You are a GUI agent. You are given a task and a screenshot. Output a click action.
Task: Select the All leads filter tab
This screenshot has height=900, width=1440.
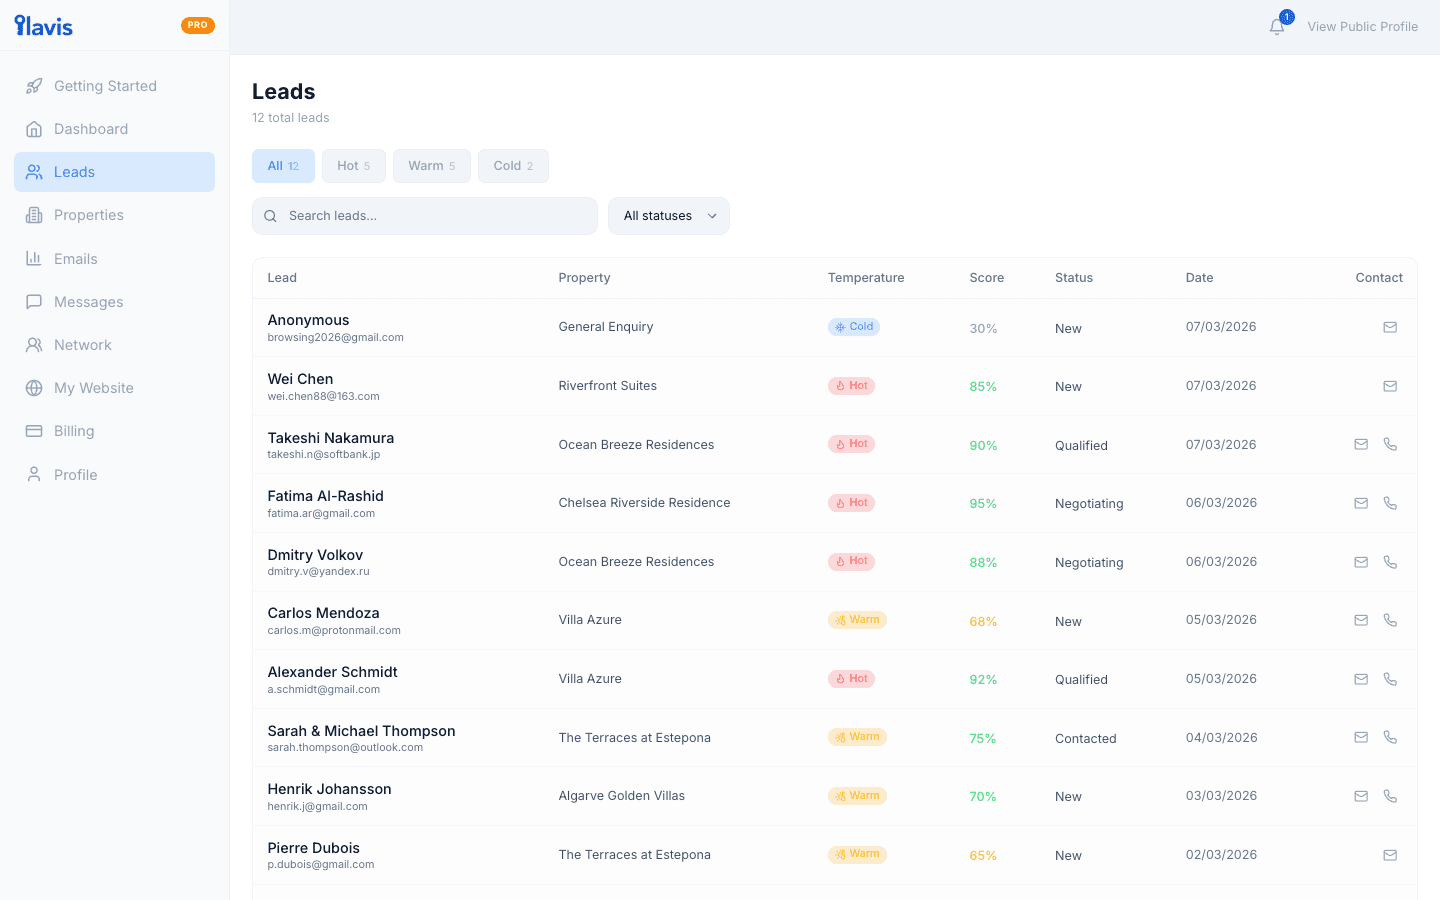point(283,165)
